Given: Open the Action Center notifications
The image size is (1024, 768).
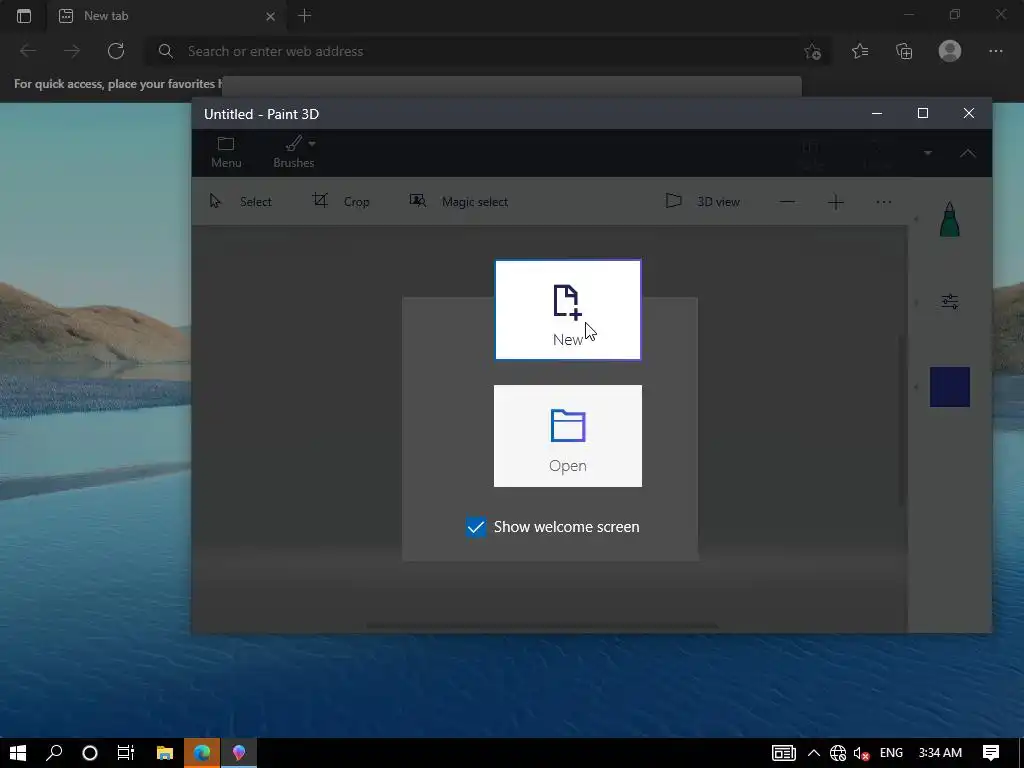Looking at the screenshot, I should click(991, 753).
